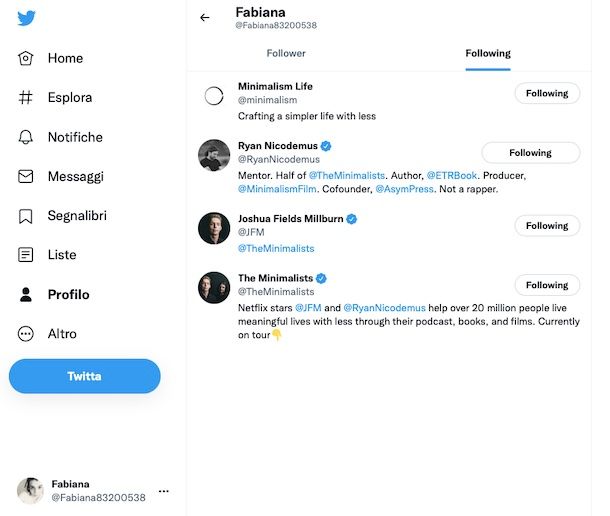Open the Home icon in sidebar
610x516 pixels.
(x=26, y=58)
